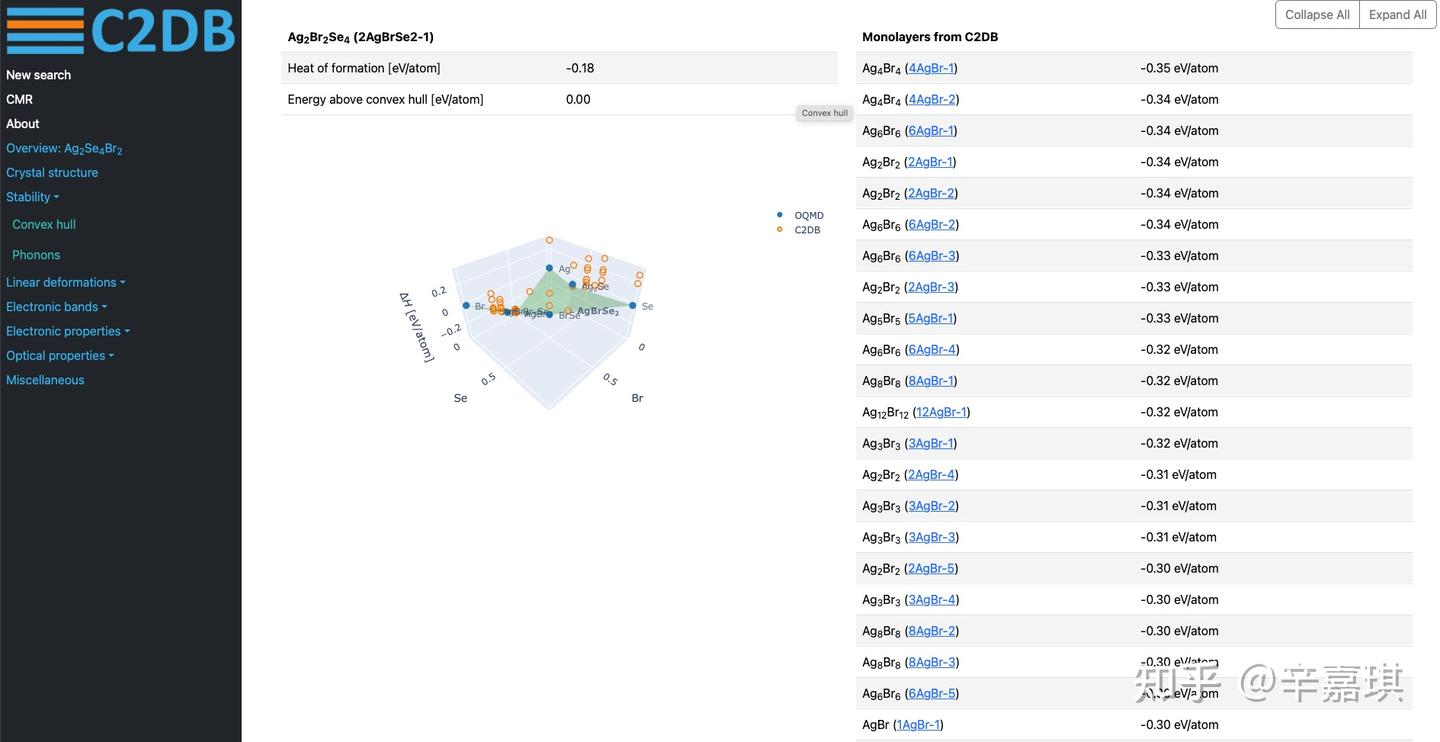Open the Electronic properties dropdown
The height and width of the screenshot is (742, 1440).
tap(67, 331)
